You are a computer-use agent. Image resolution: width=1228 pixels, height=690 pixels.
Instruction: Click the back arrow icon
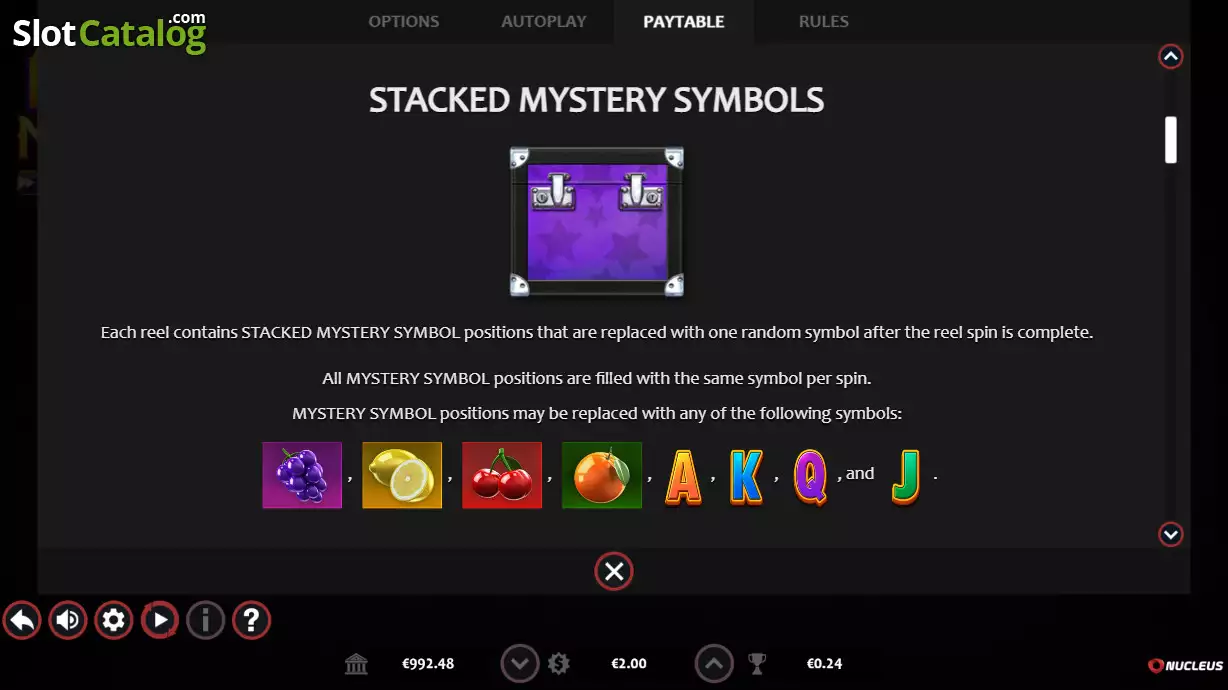click(22, 621)
